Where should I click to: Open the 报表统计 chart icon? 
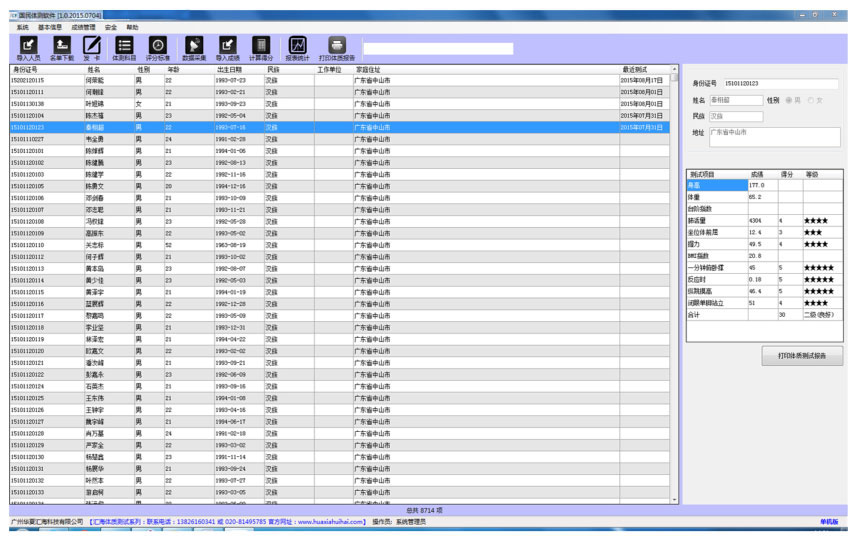297,47
